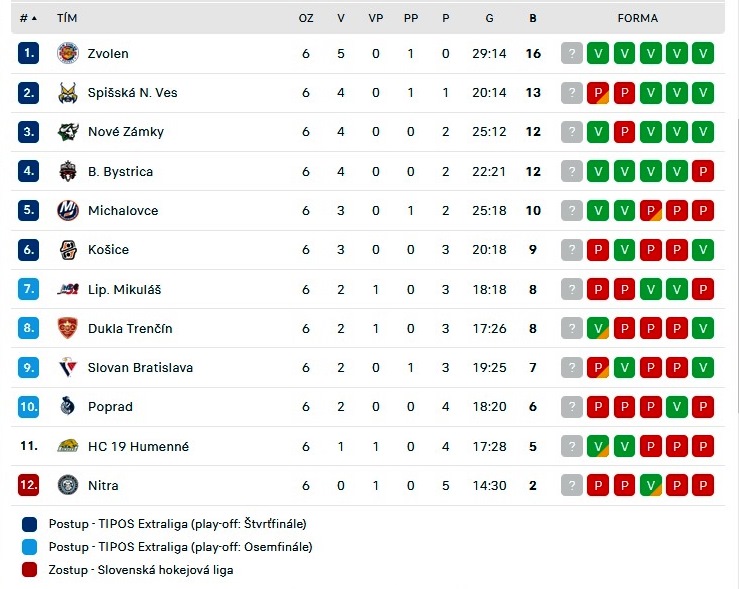Sort table by the # rank column

[x=28, y=18]
